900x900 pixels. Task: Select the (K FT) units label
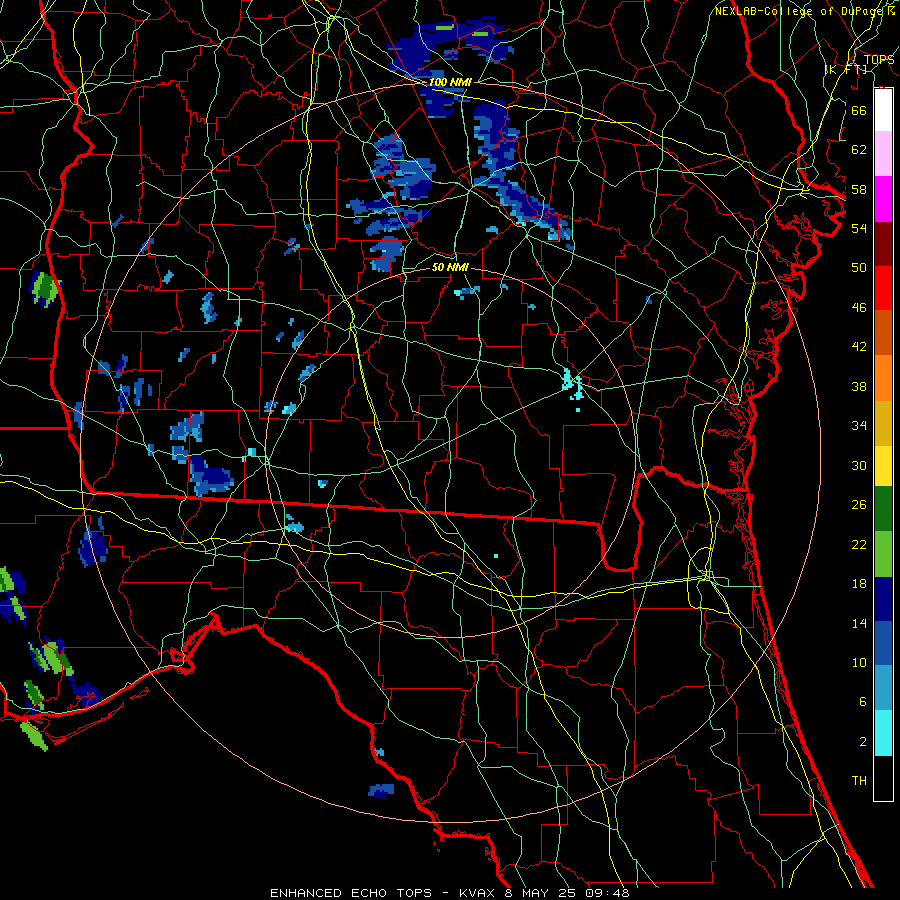(846, 70)
